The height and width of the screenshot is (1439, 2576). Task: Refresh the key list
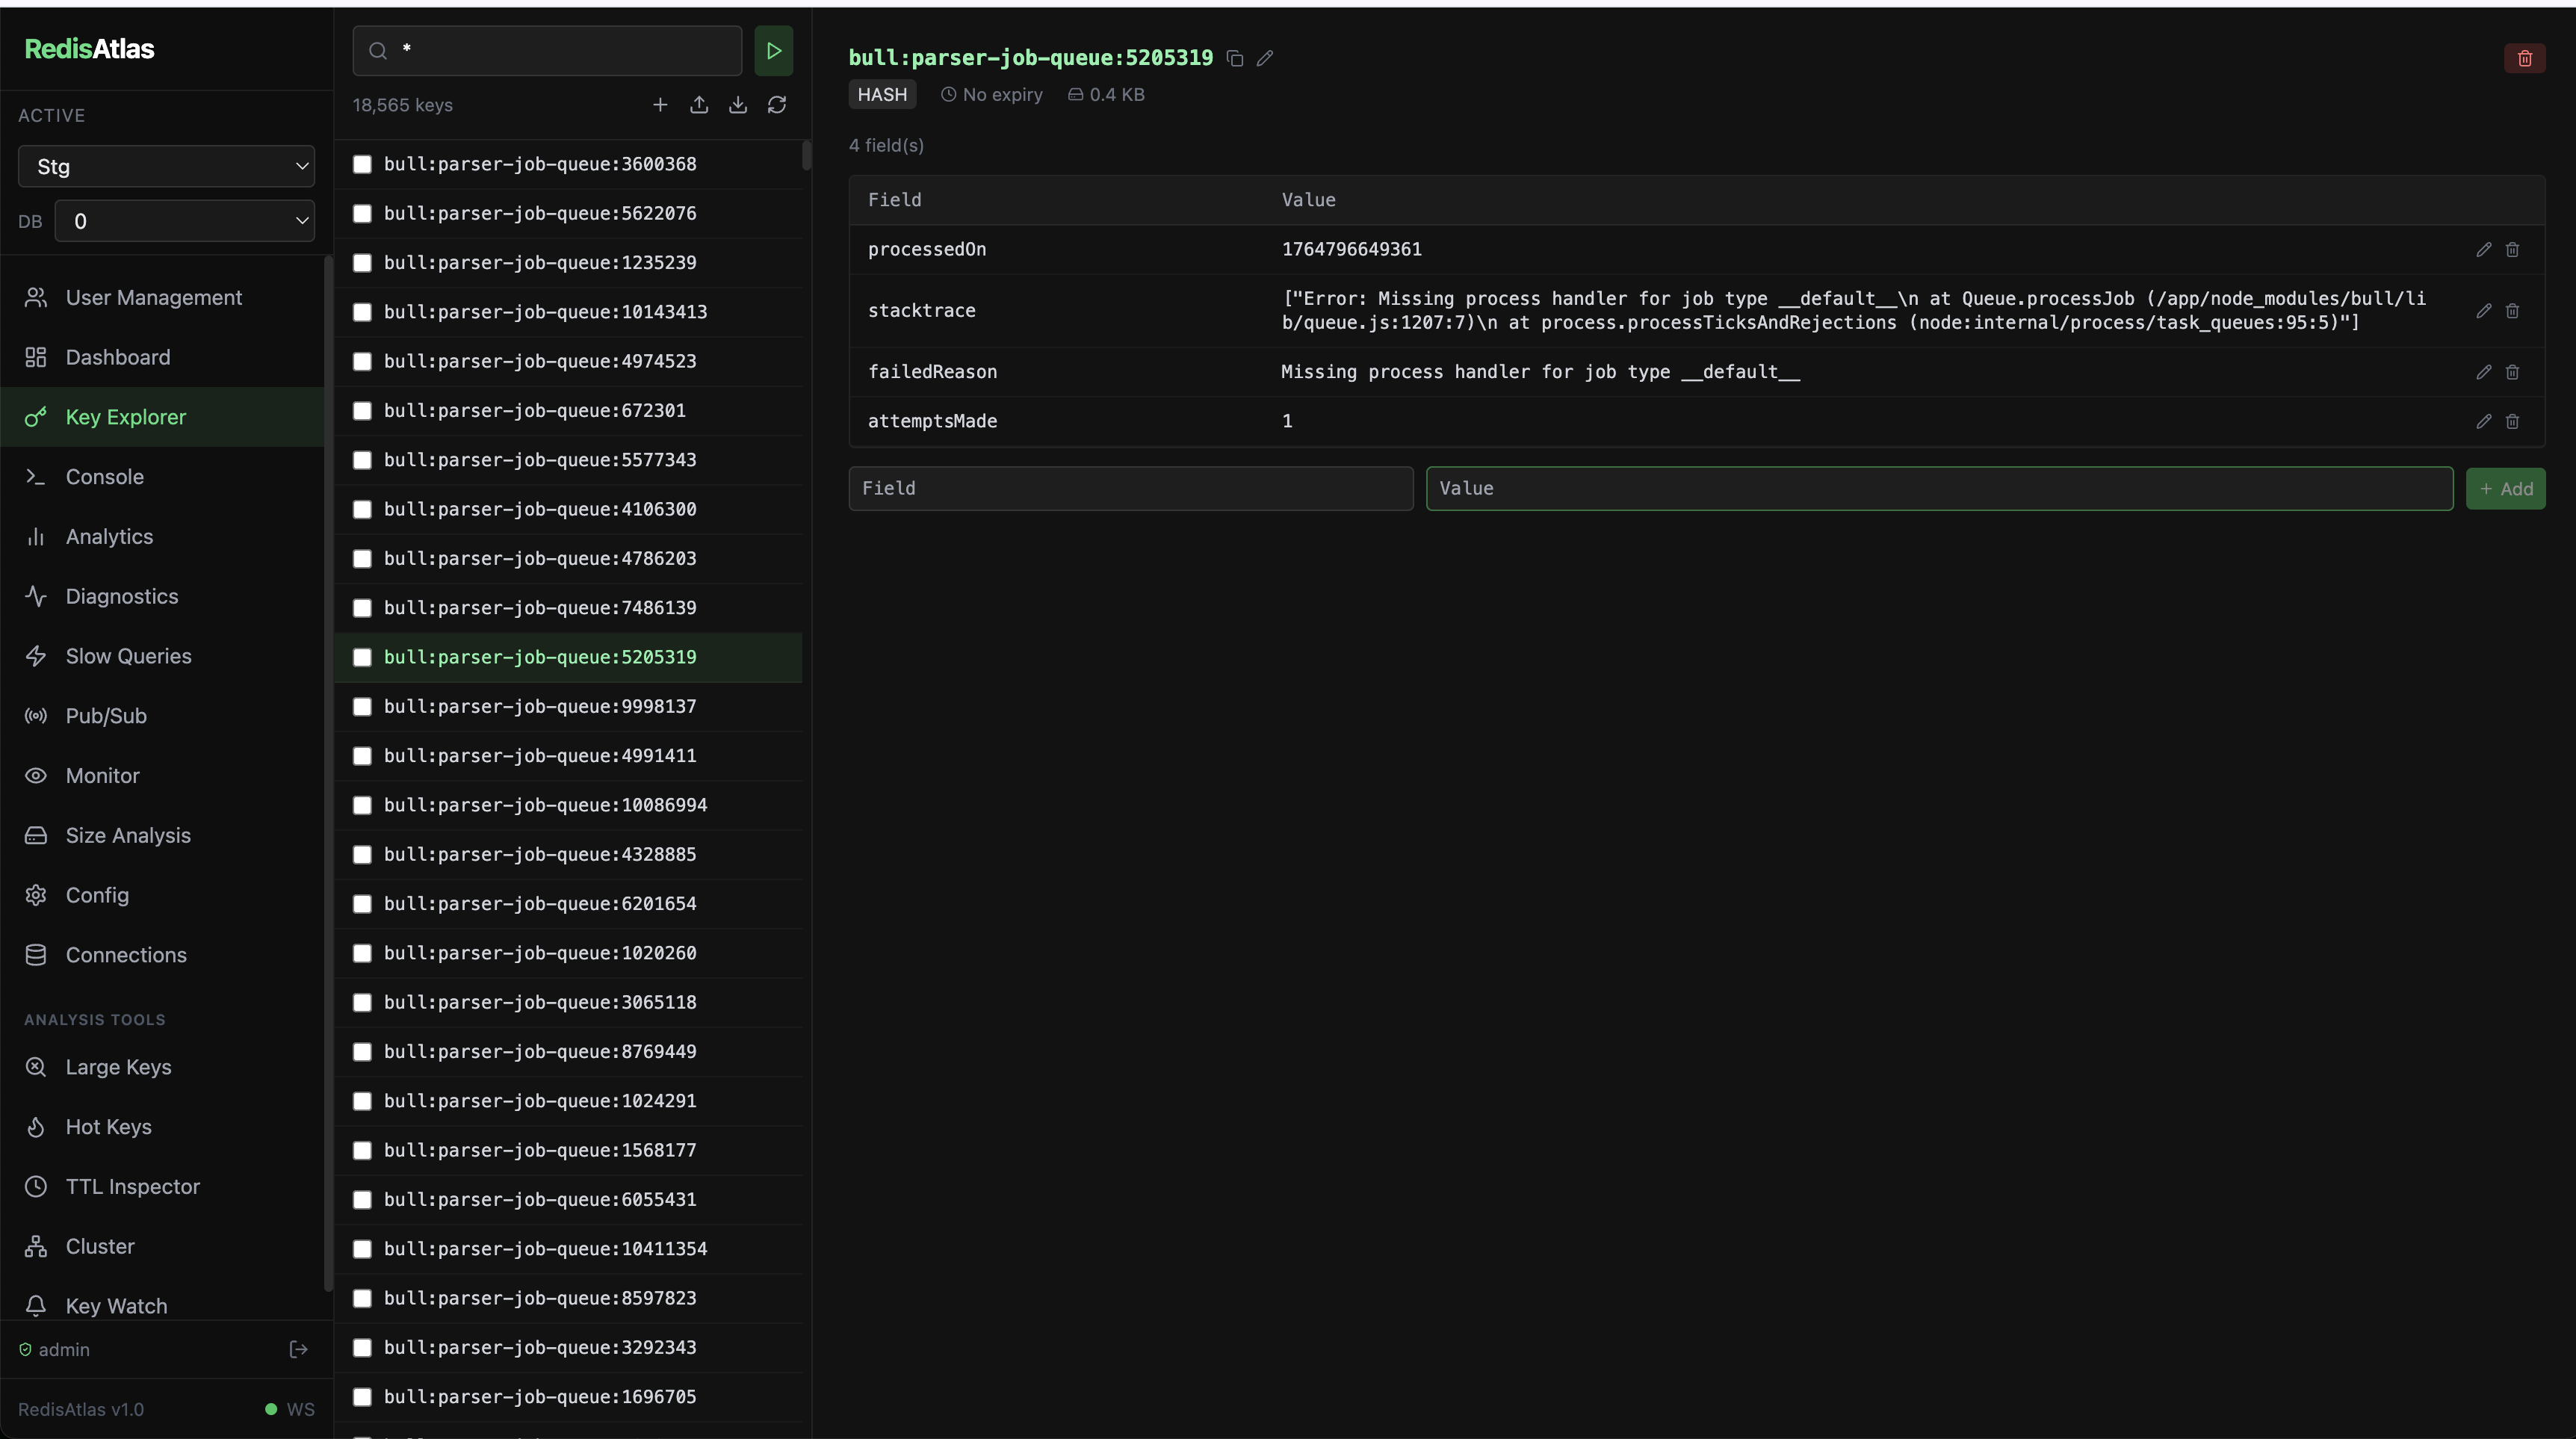point(777,104)
